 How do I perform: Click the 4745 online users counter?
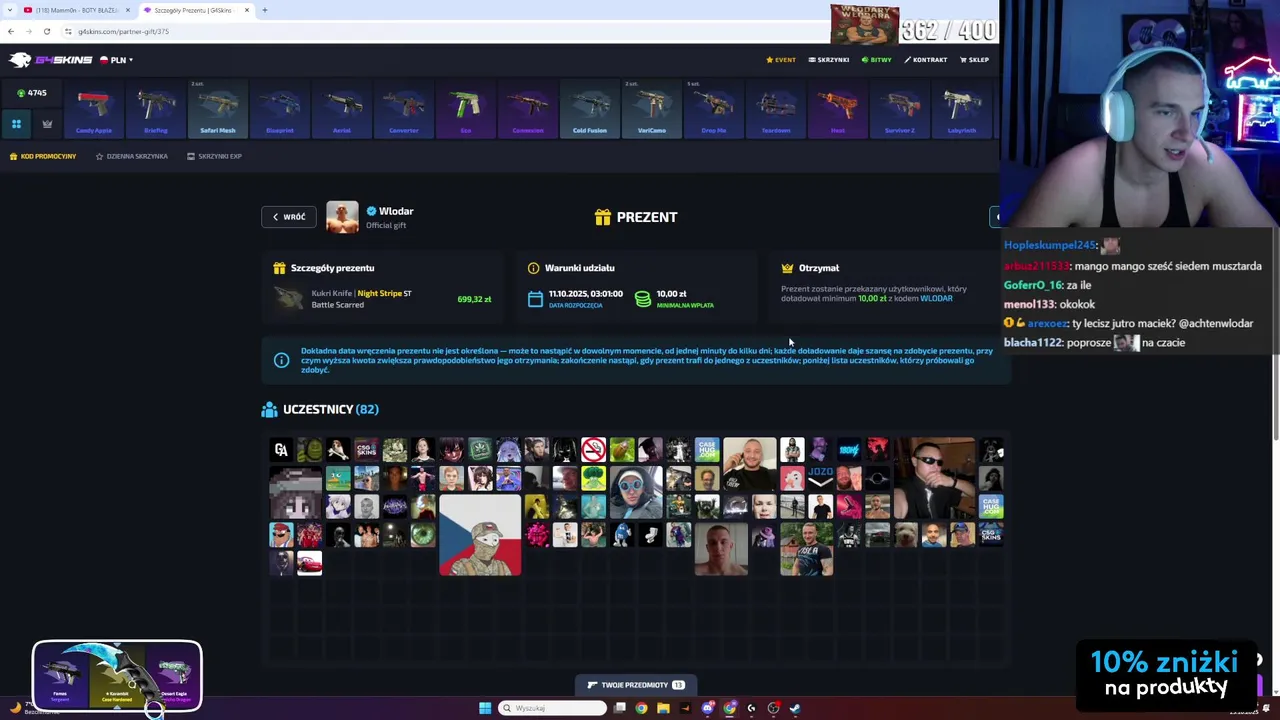click(32, 93)
